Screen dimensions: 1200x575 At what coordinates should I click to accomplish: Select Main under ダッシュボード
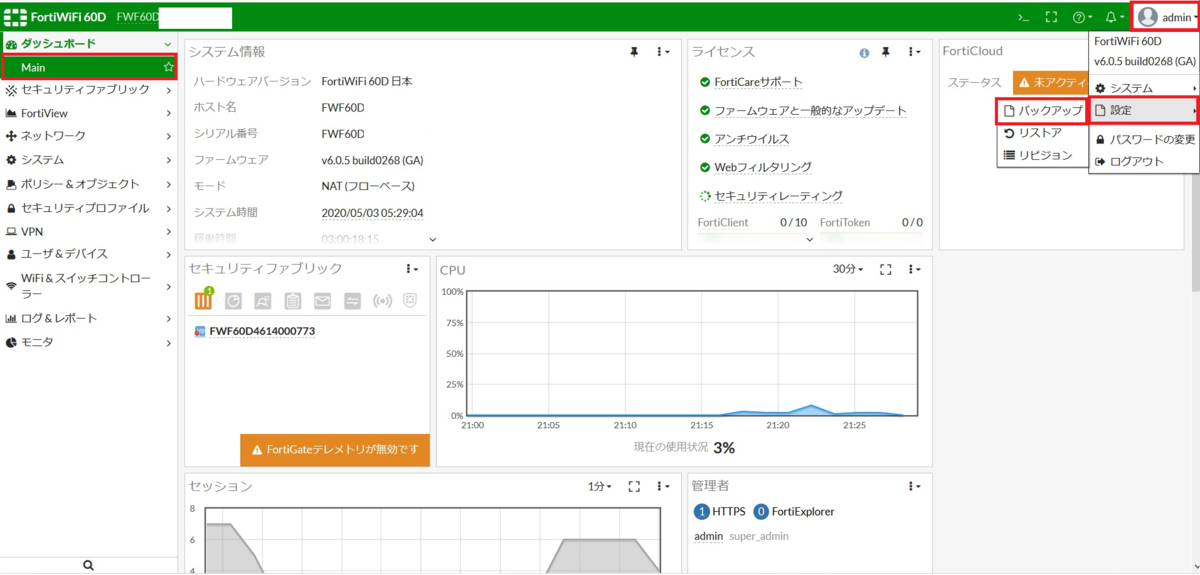pyautogui.click(x=89, y=67)
